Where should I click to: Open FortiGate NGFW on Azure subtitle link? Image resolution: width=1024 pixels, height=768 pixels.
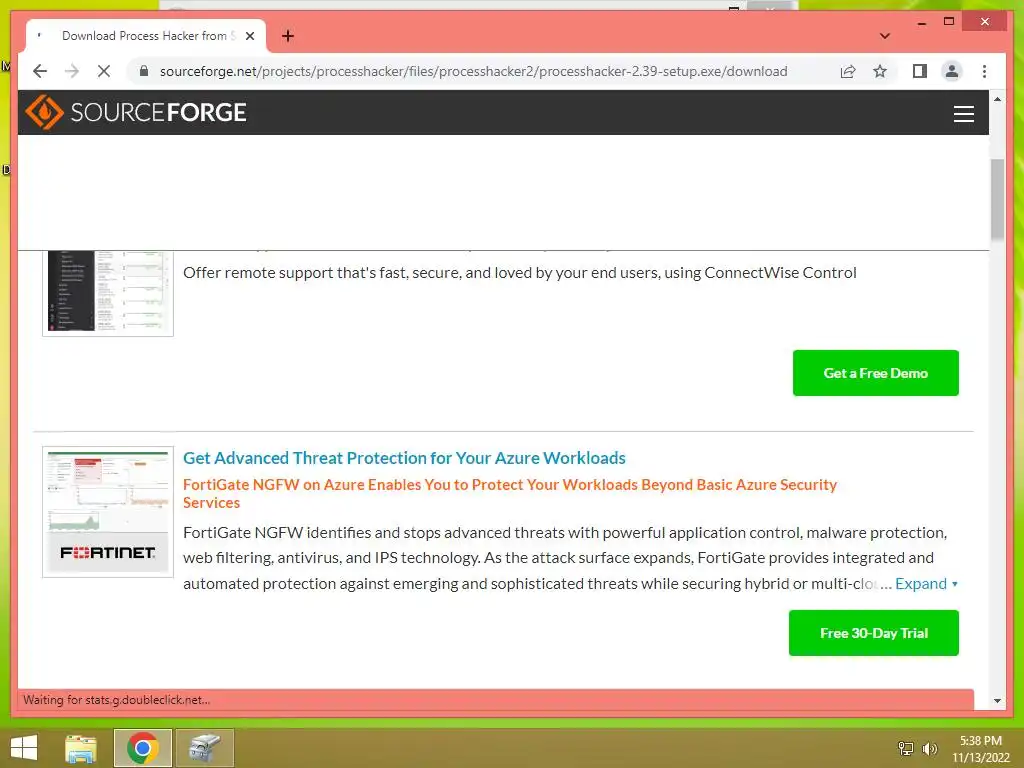coord(509,494)
